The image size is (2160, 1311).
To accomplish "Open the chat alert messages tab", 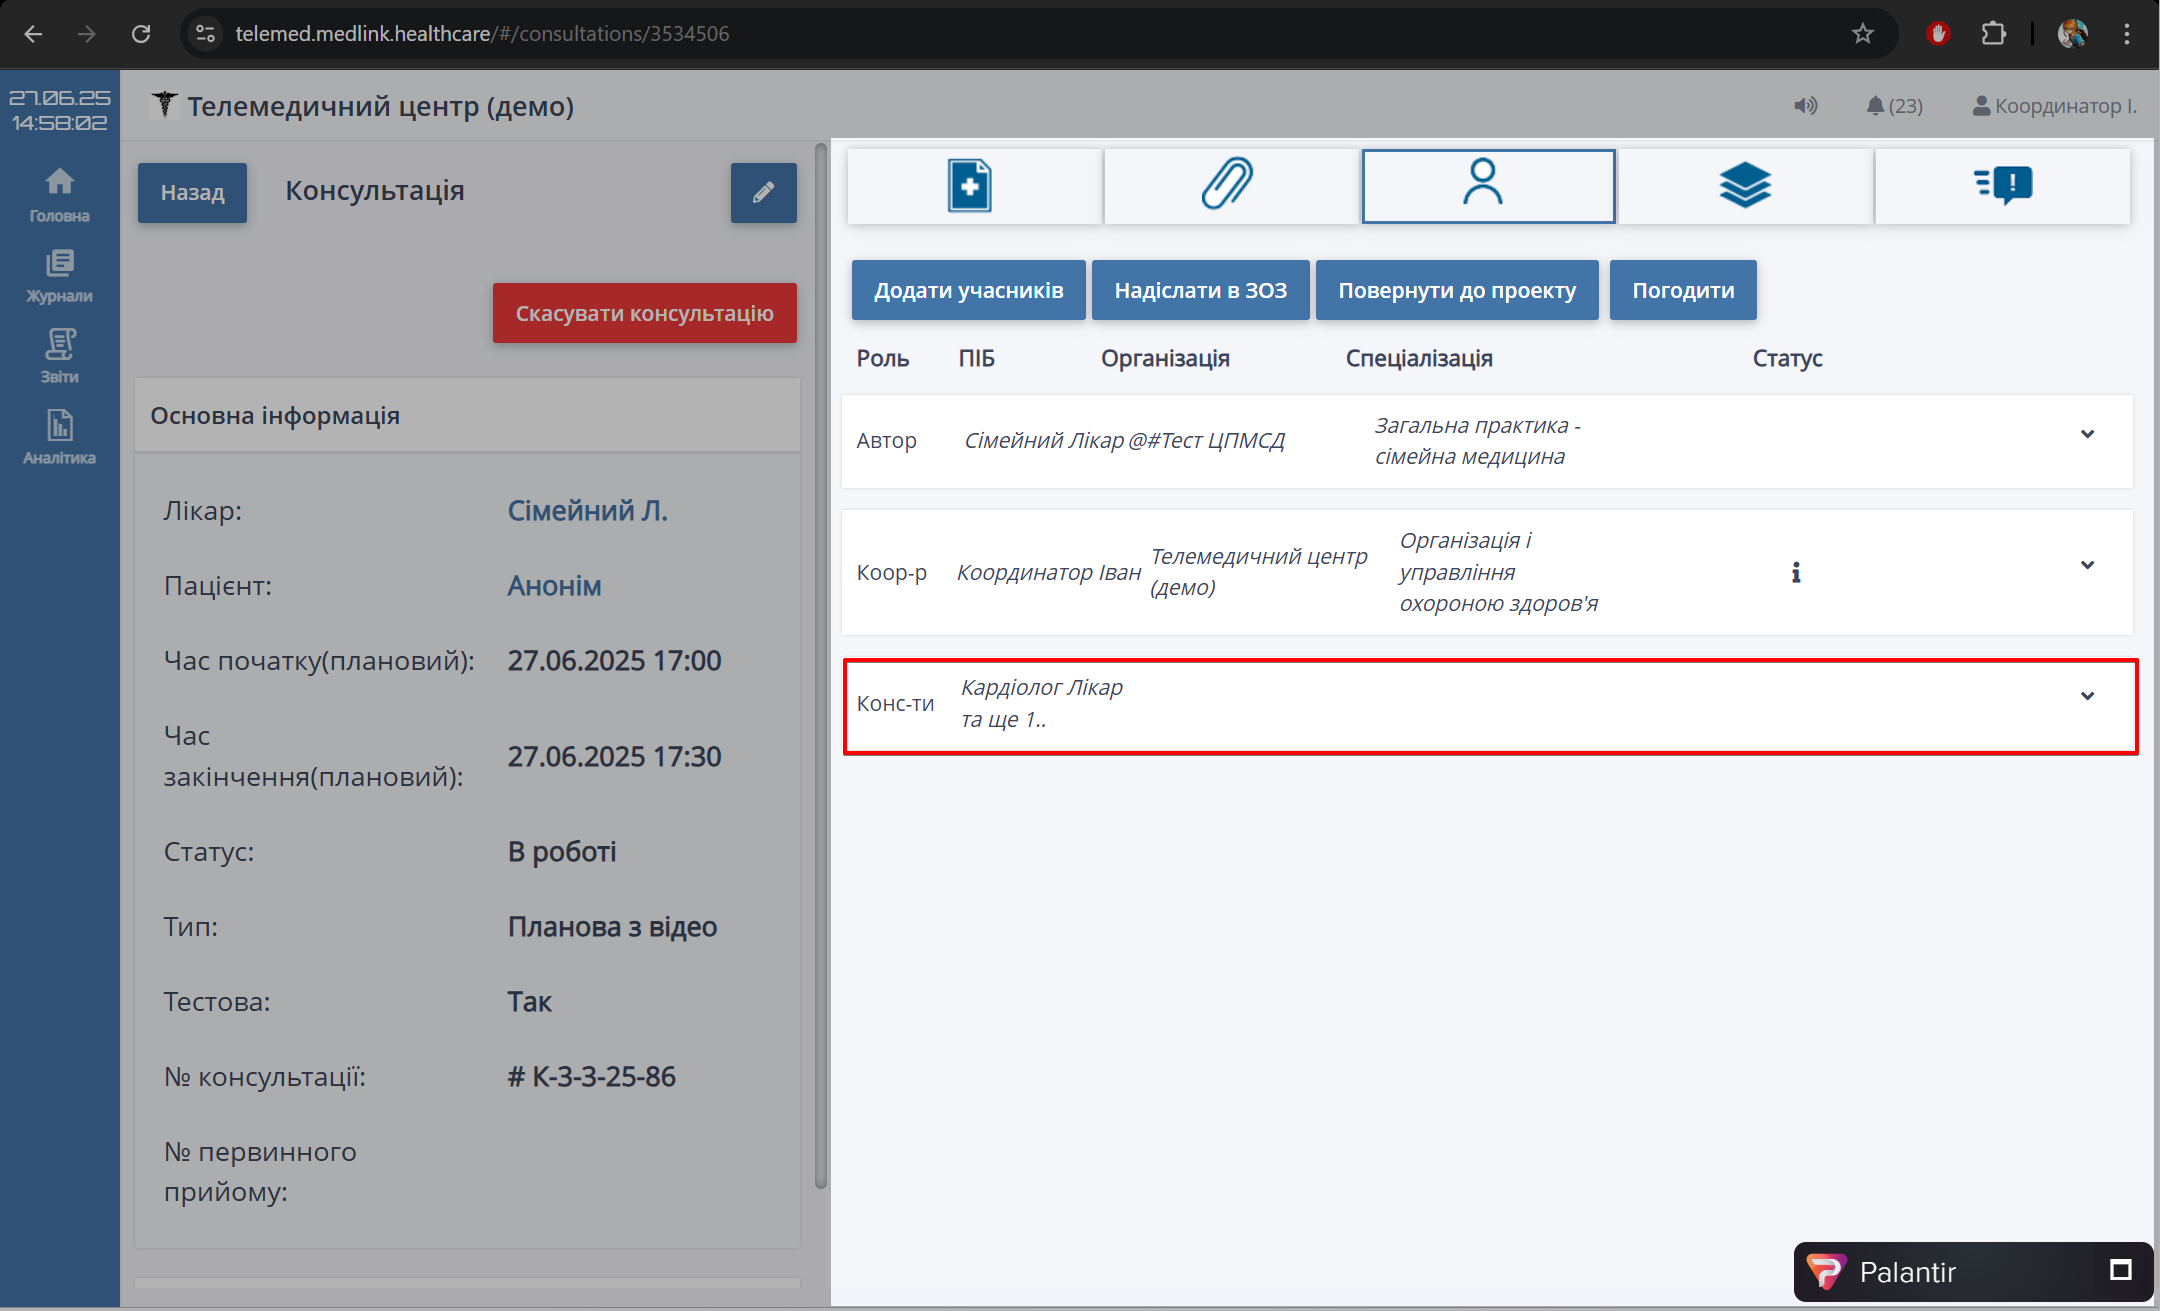I will point(2003,186).
